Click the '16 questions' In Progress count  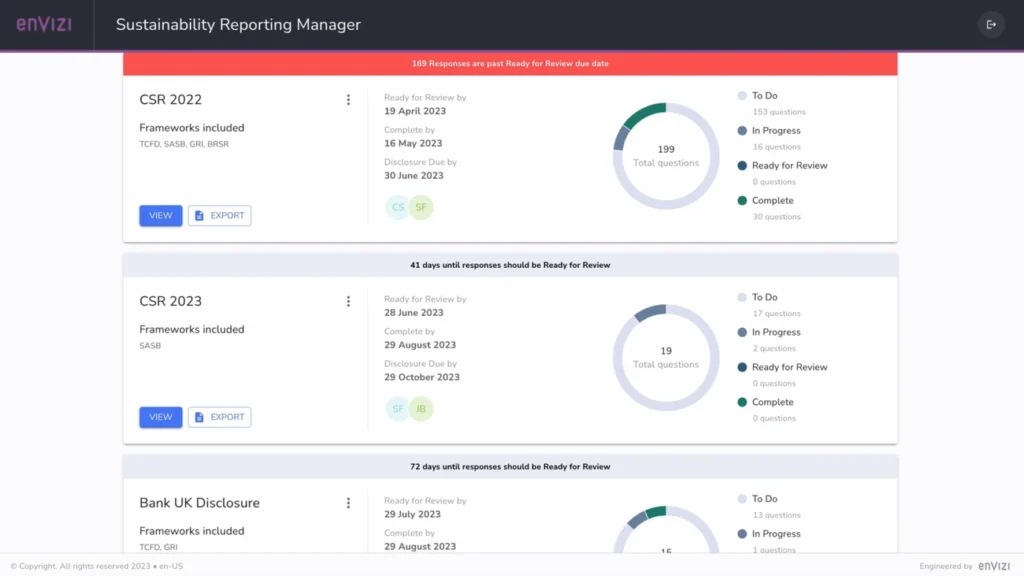coord(776,147)
